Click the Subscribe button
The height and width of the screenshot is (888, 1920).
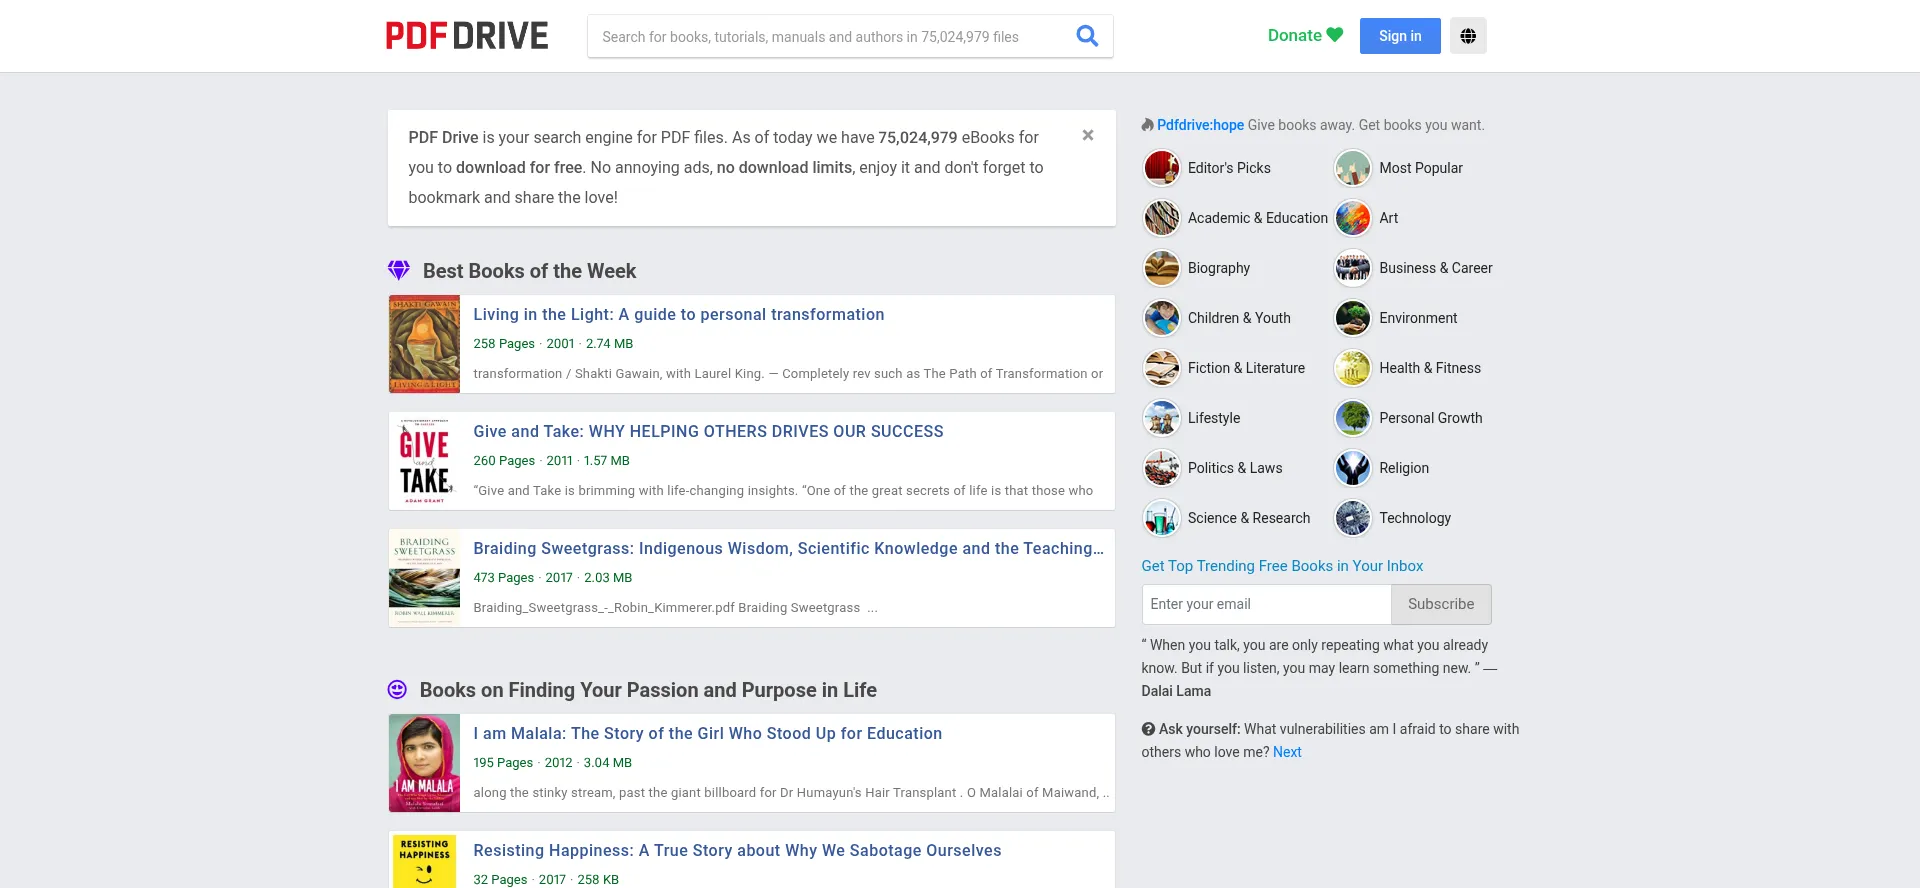click(1441, 604)
